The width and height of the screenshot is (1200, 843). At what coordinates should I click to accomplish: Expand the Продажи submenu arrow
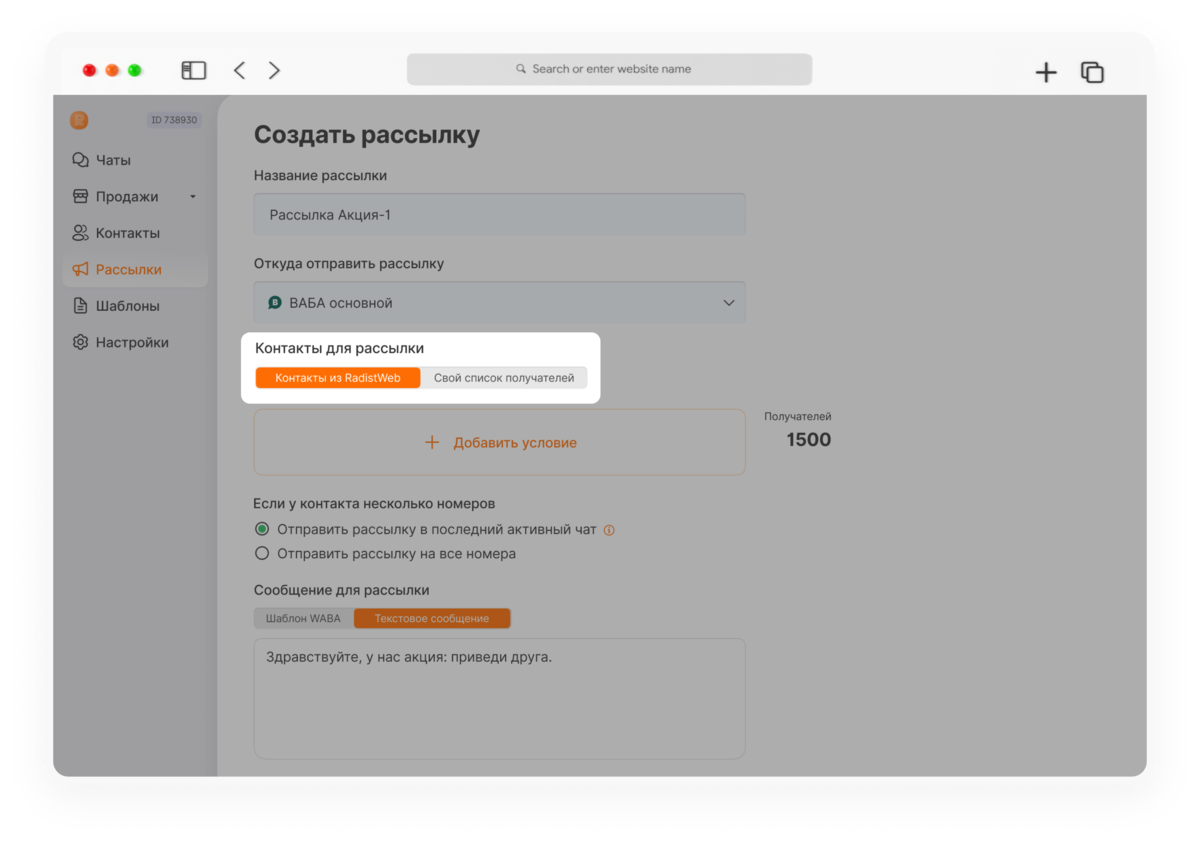[193, 197]
